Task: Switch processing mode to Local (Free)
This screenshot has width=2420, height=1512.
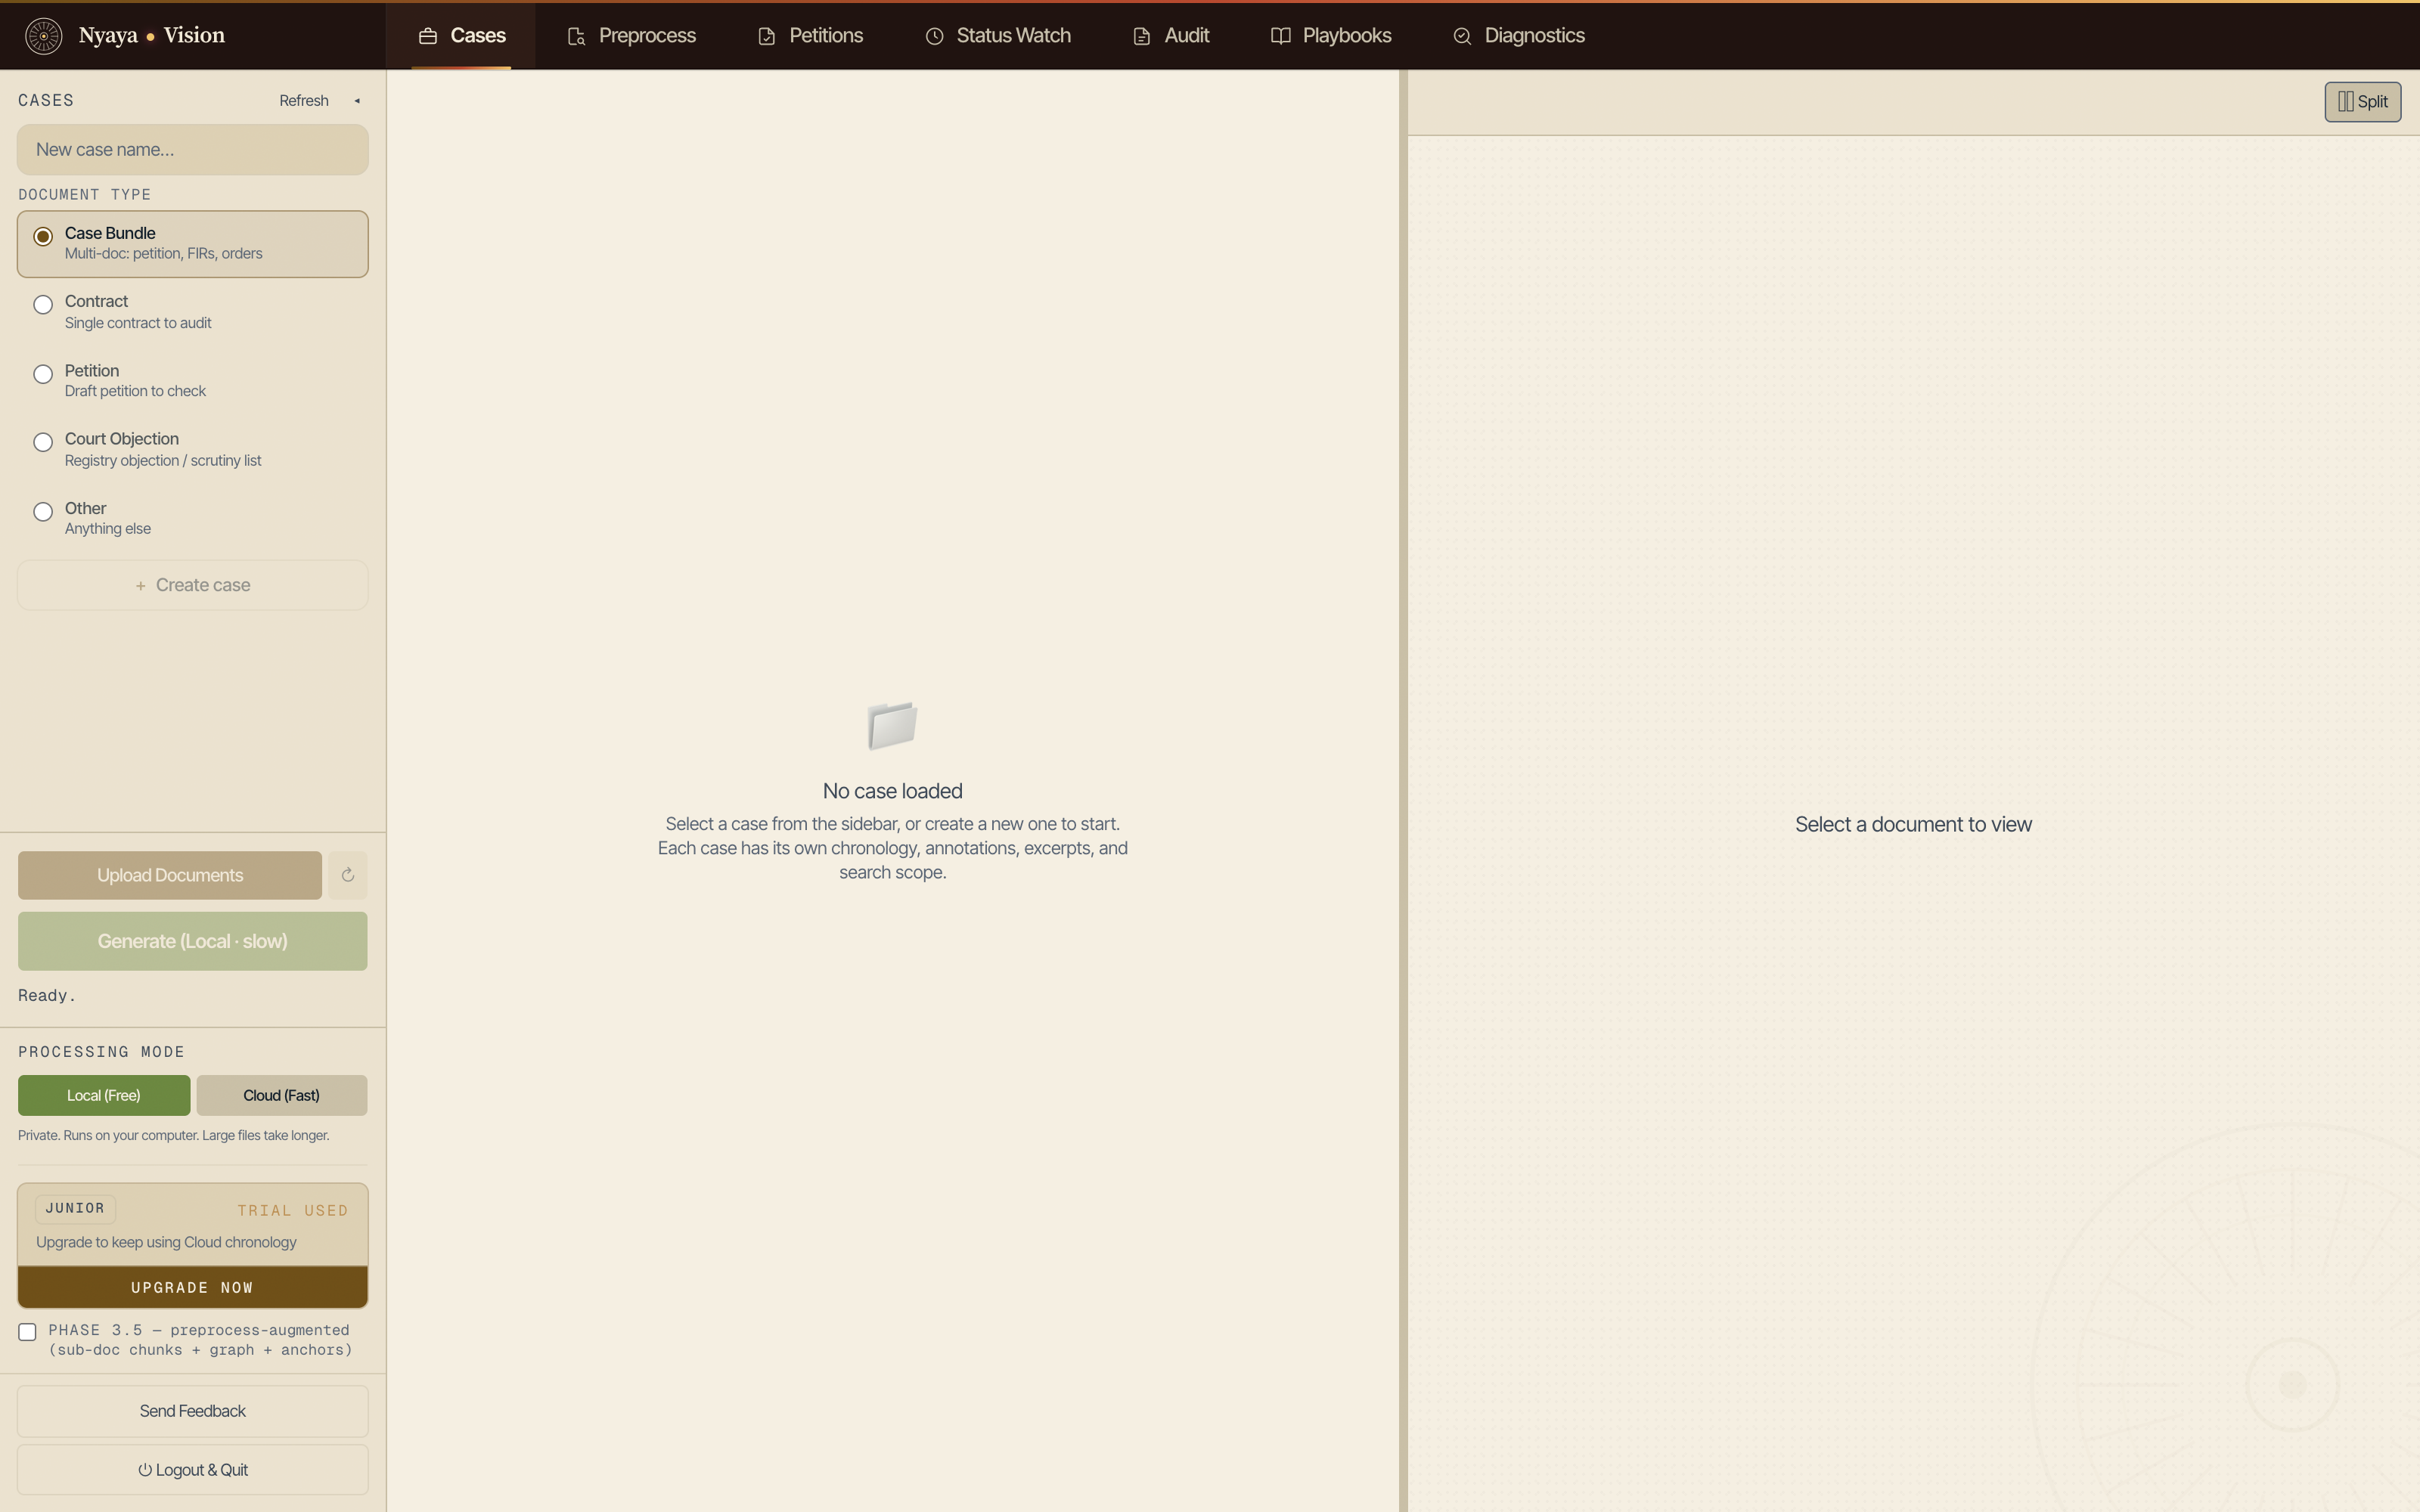Action: tap(104, 1096)
